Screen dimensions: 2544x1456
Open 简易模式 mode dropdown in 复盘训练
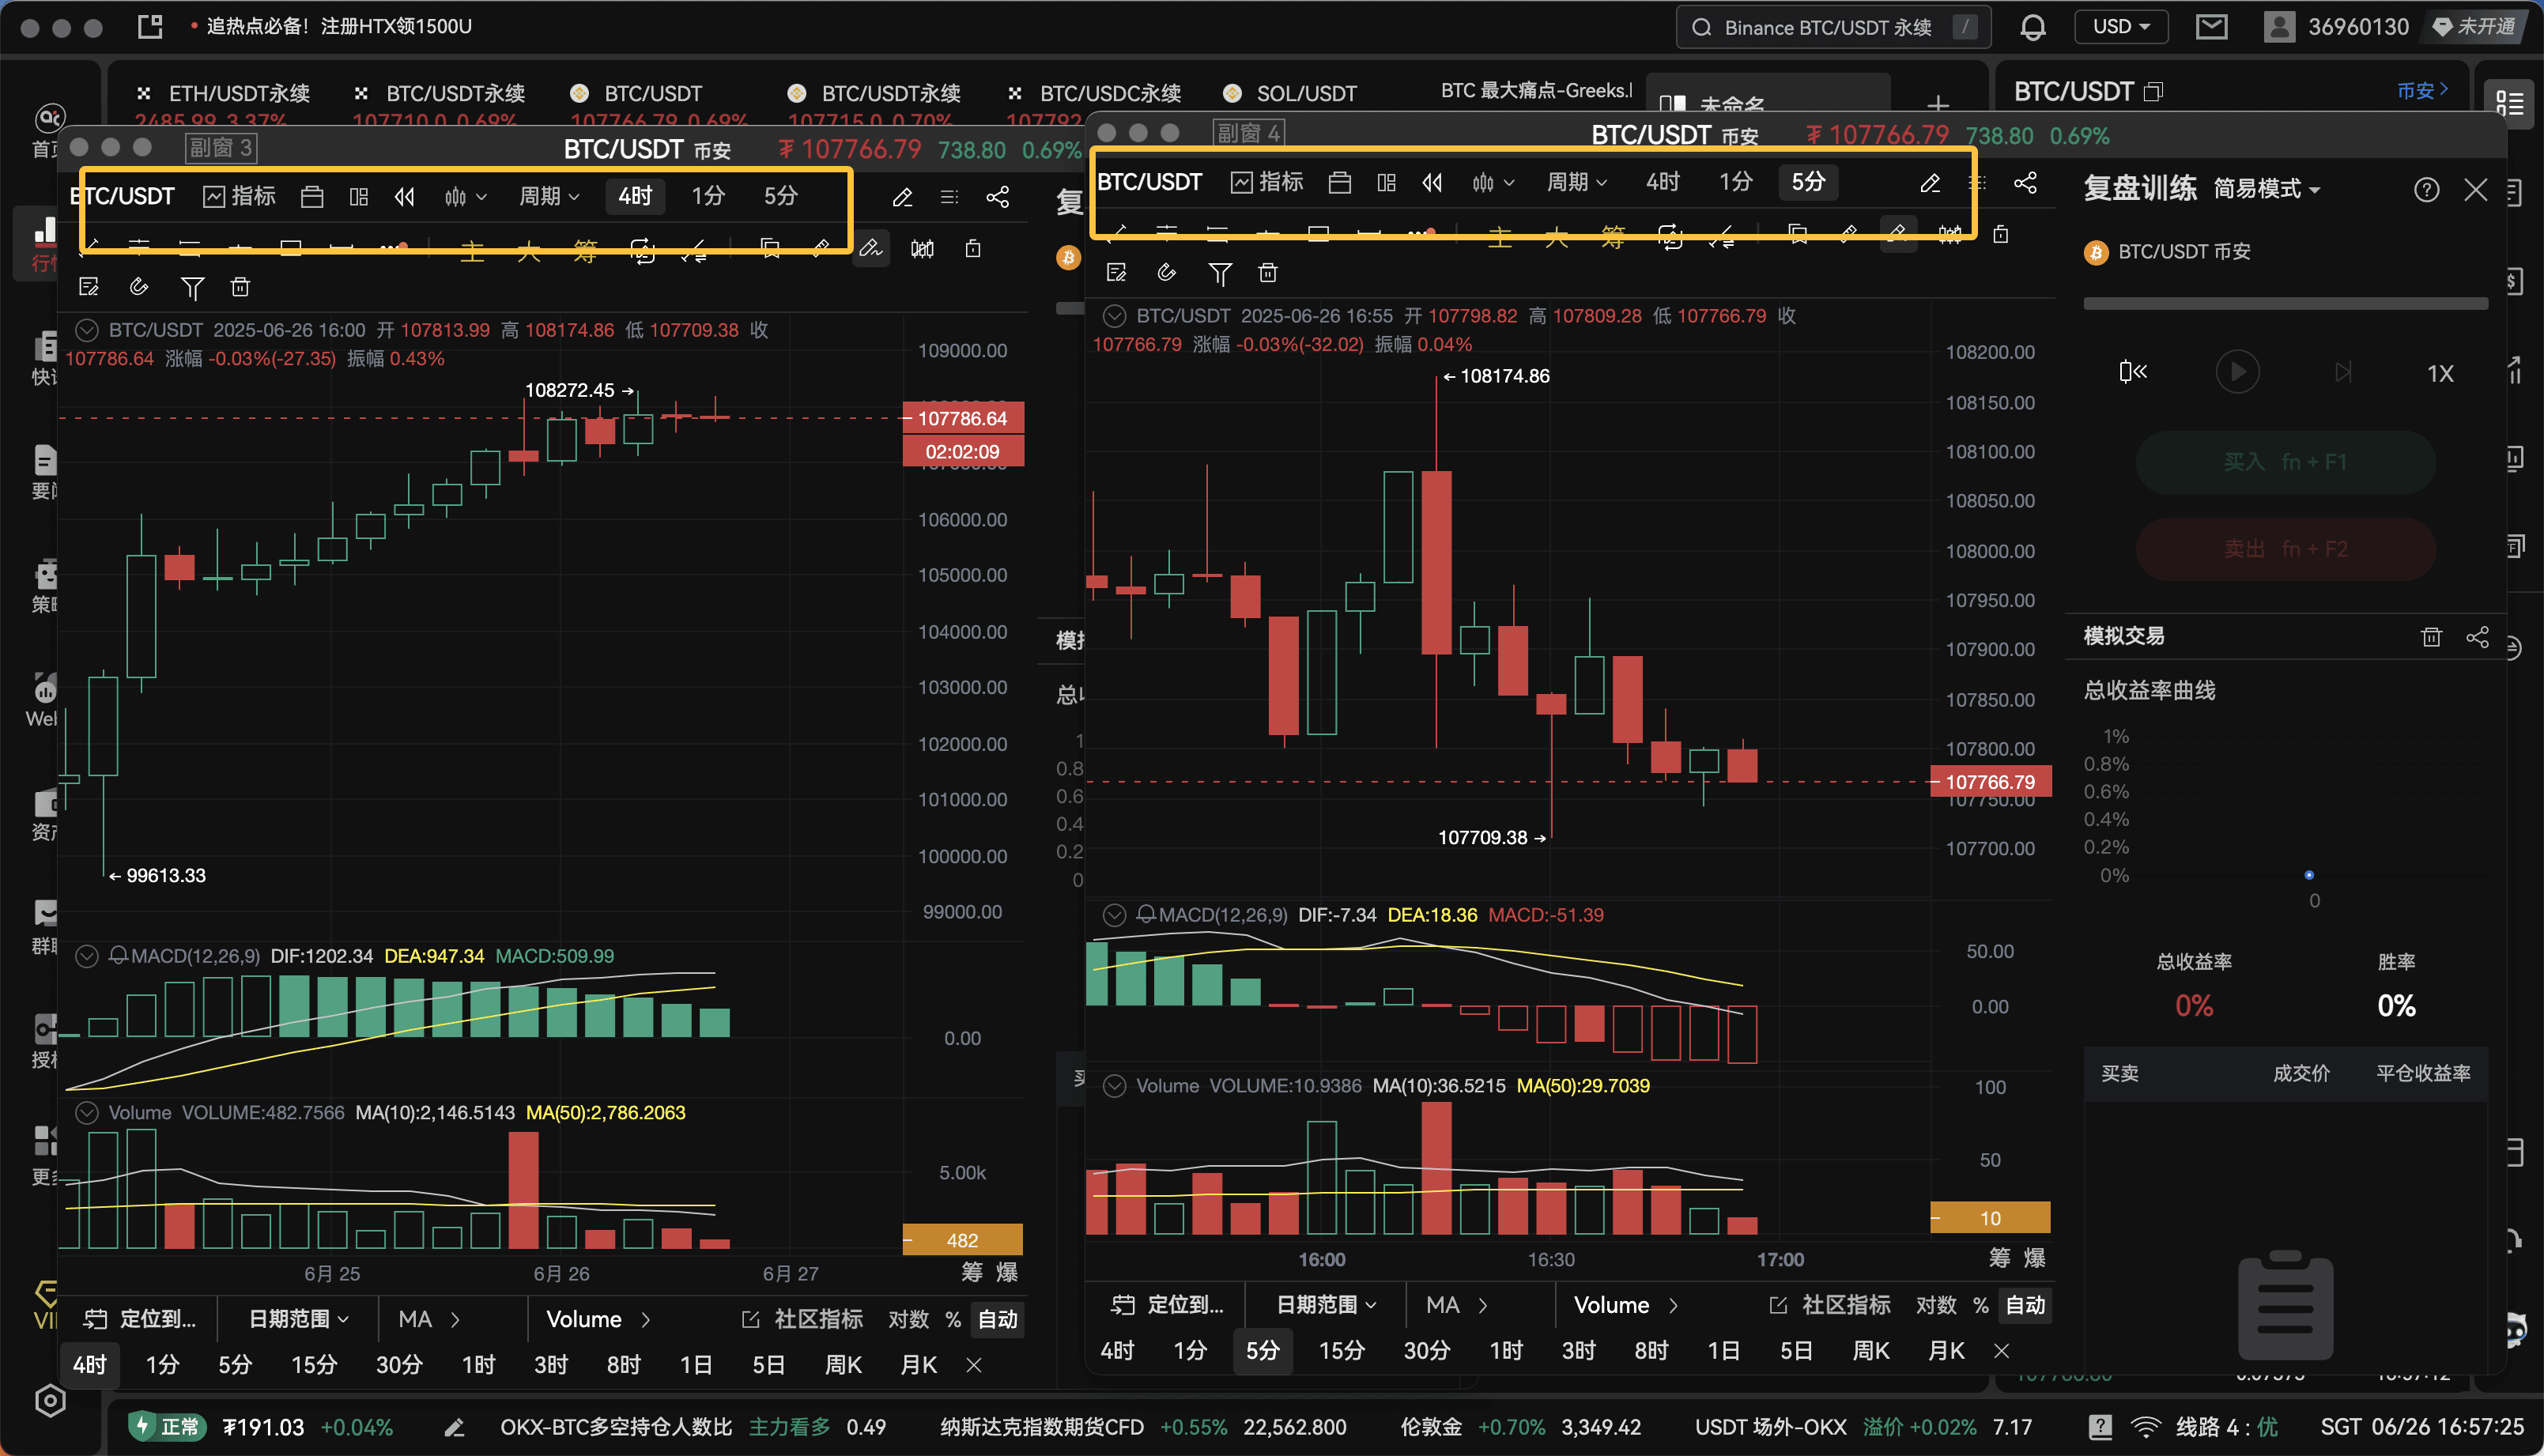tap(2266, 189)
